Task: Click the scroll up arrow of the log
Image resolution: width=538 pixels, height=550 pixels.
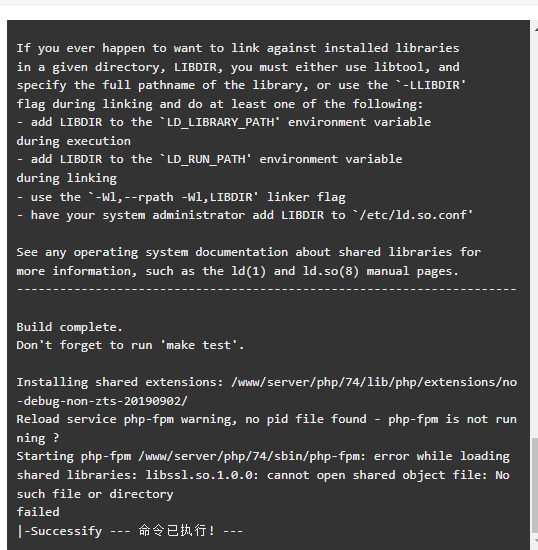Action: tap(536, 30)
